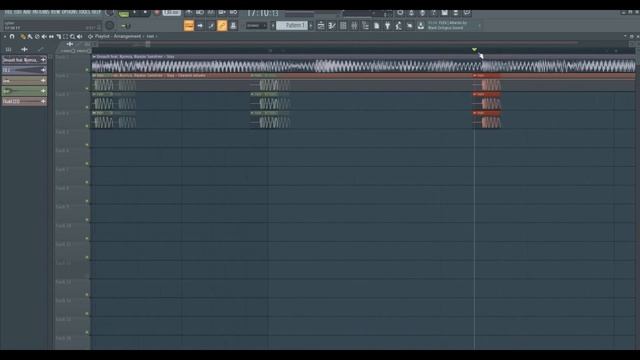The width and height of the screenshot is (640, 360).
Task: Toggle the playlist snap magnet icon
Action: point(12,36)
